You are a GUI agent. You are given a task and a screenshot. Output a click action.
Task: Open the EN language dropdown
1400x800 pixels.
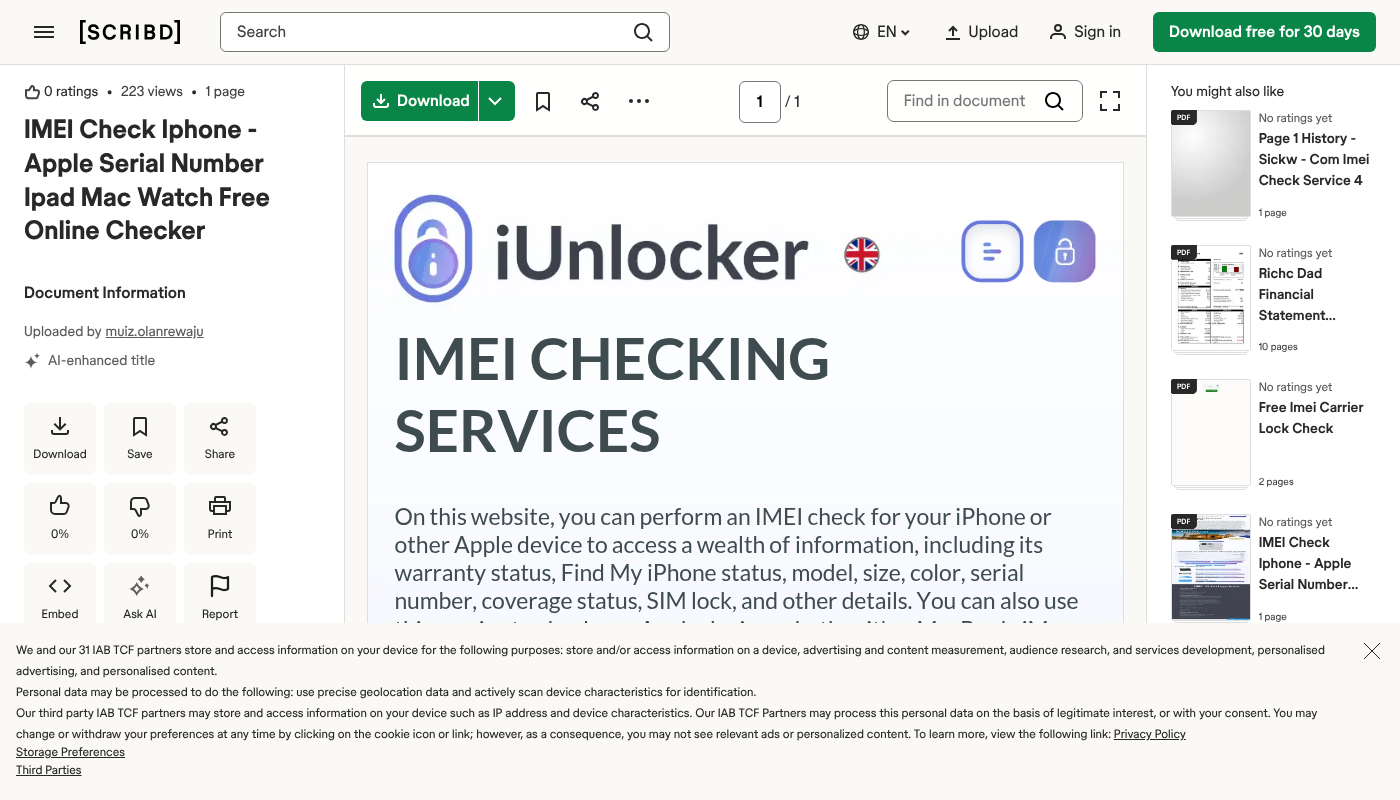tap(881, 32)
